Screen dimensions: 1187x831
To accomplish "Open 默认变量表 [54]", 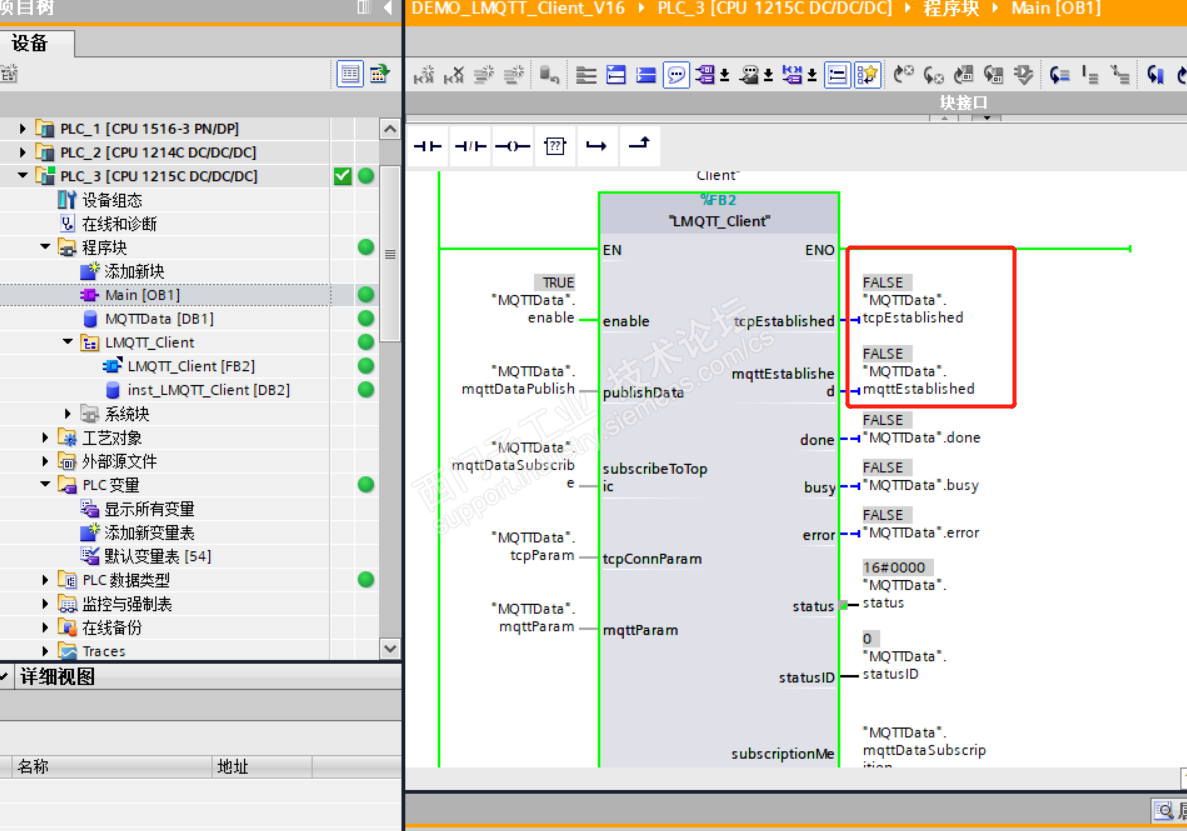I will pos(158,556).
